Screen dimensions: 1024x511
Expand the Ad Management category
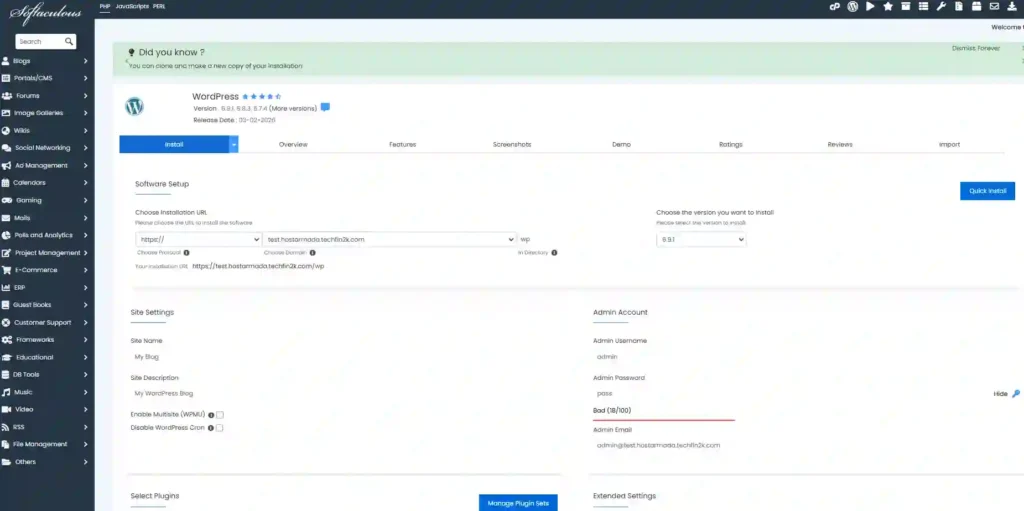click(45, 165)
